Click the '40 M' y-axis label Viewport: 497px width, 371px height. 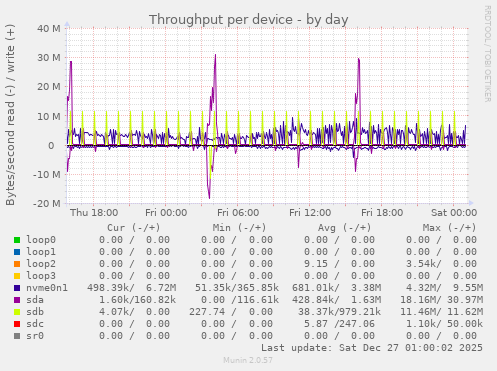[x=49, y=29]
